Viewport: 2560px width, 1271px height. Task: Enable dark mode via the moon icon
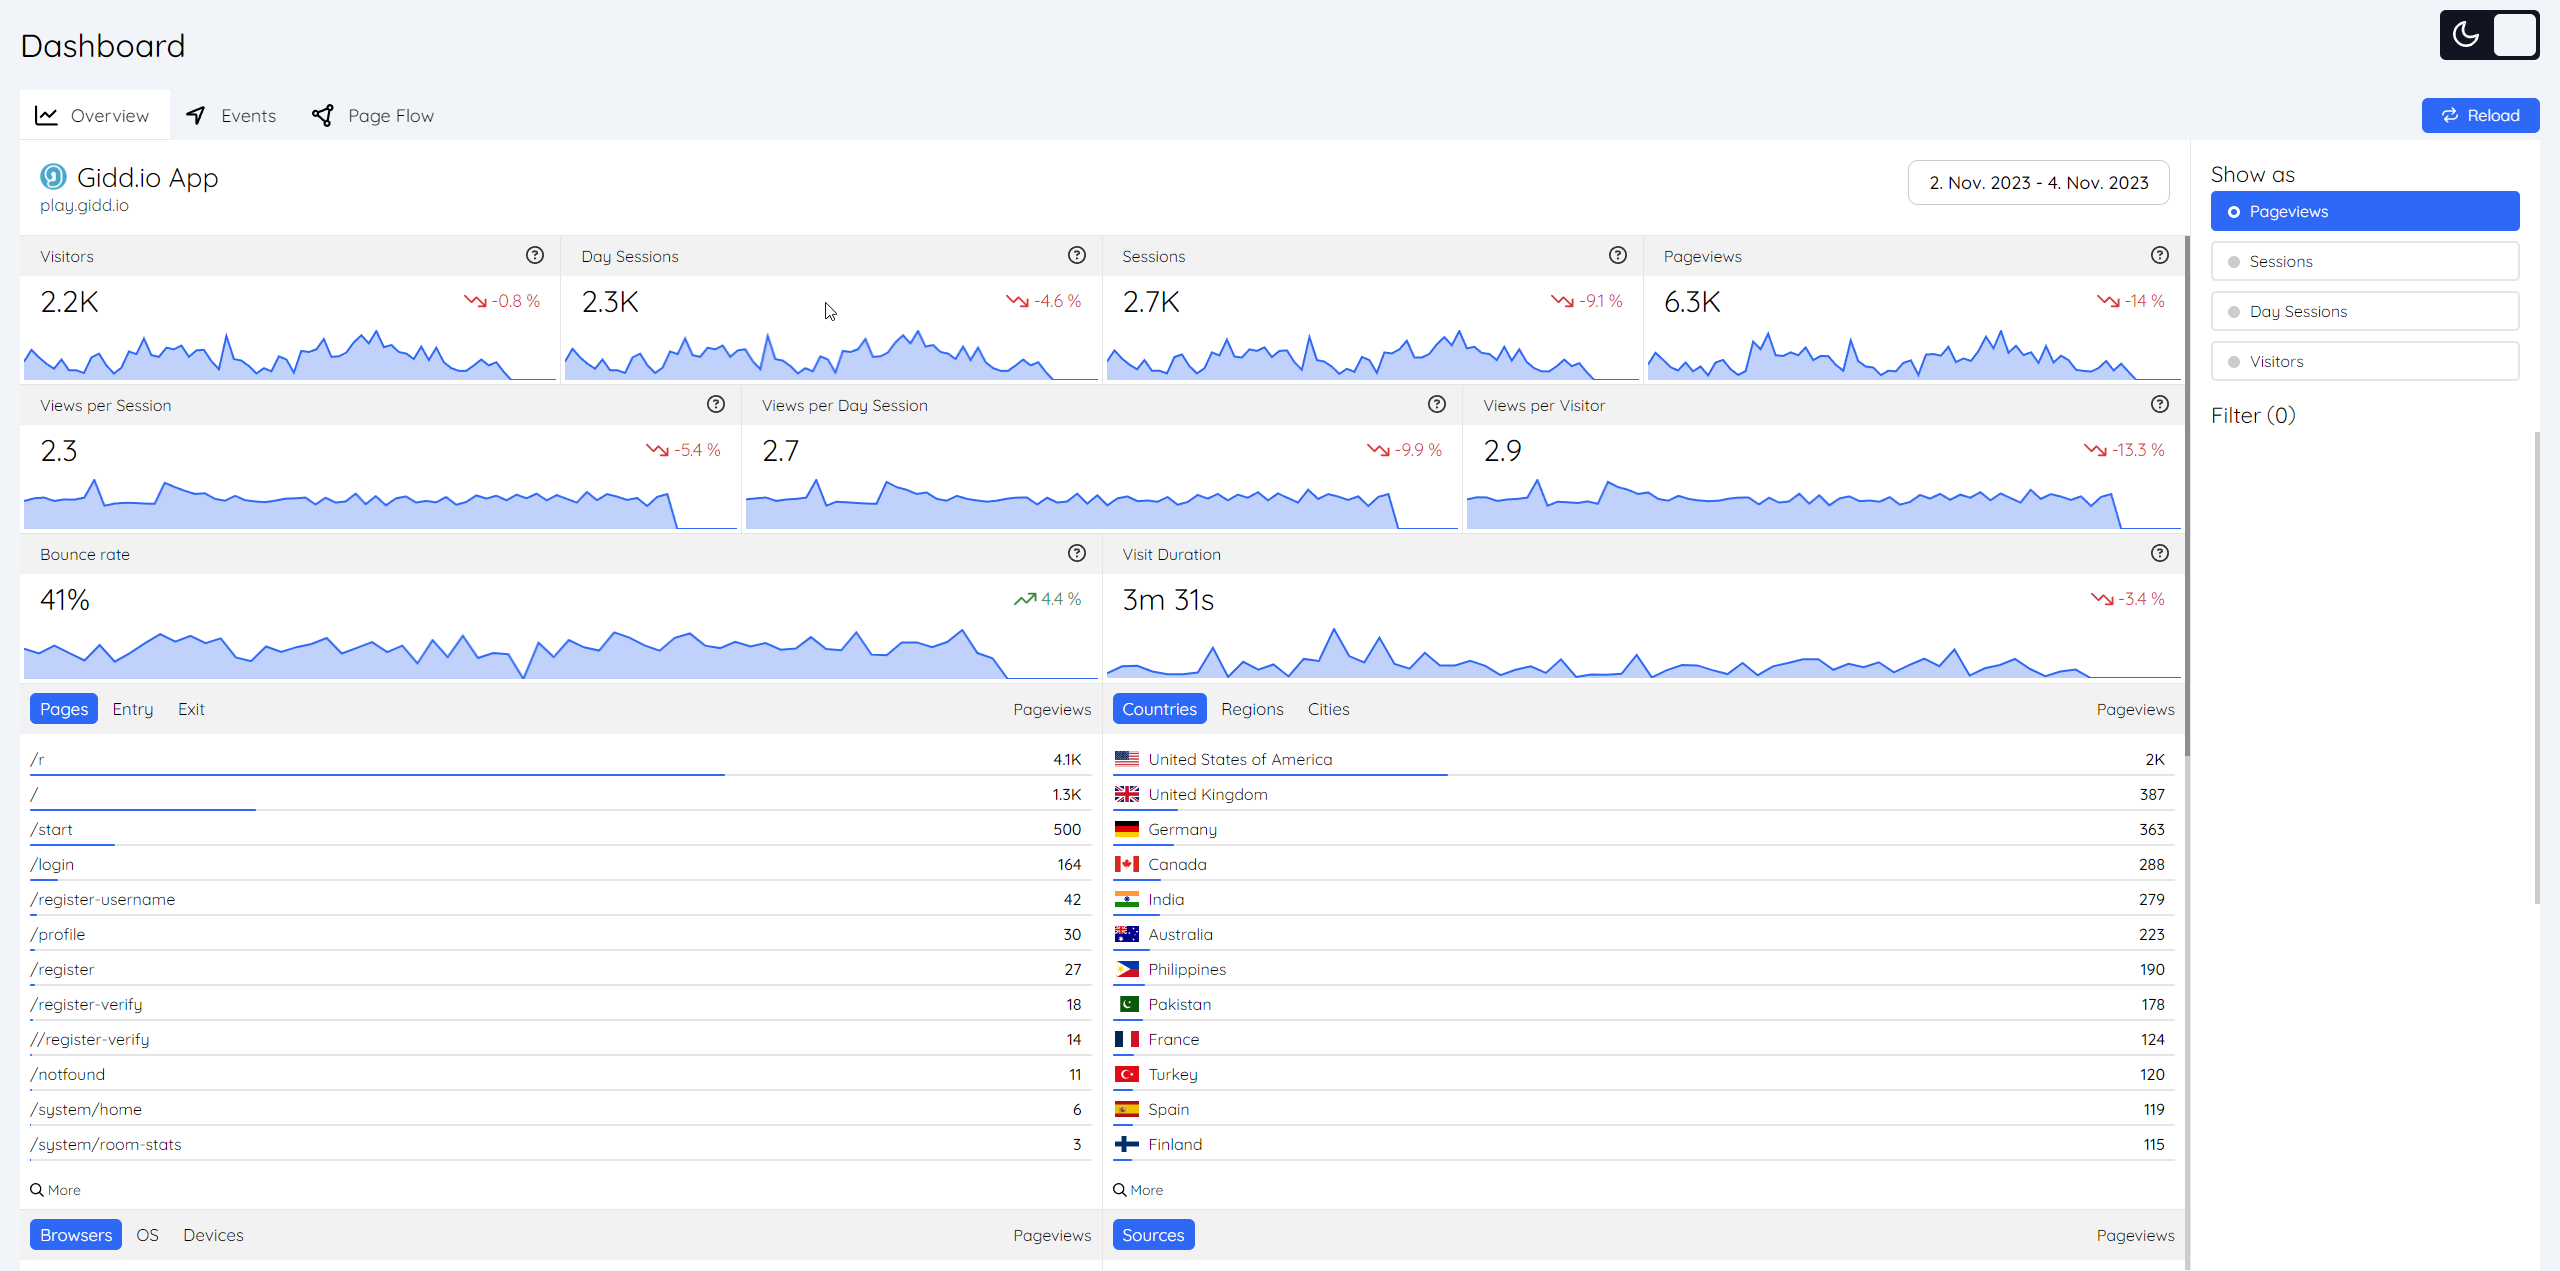click(x=2466, y=34)
